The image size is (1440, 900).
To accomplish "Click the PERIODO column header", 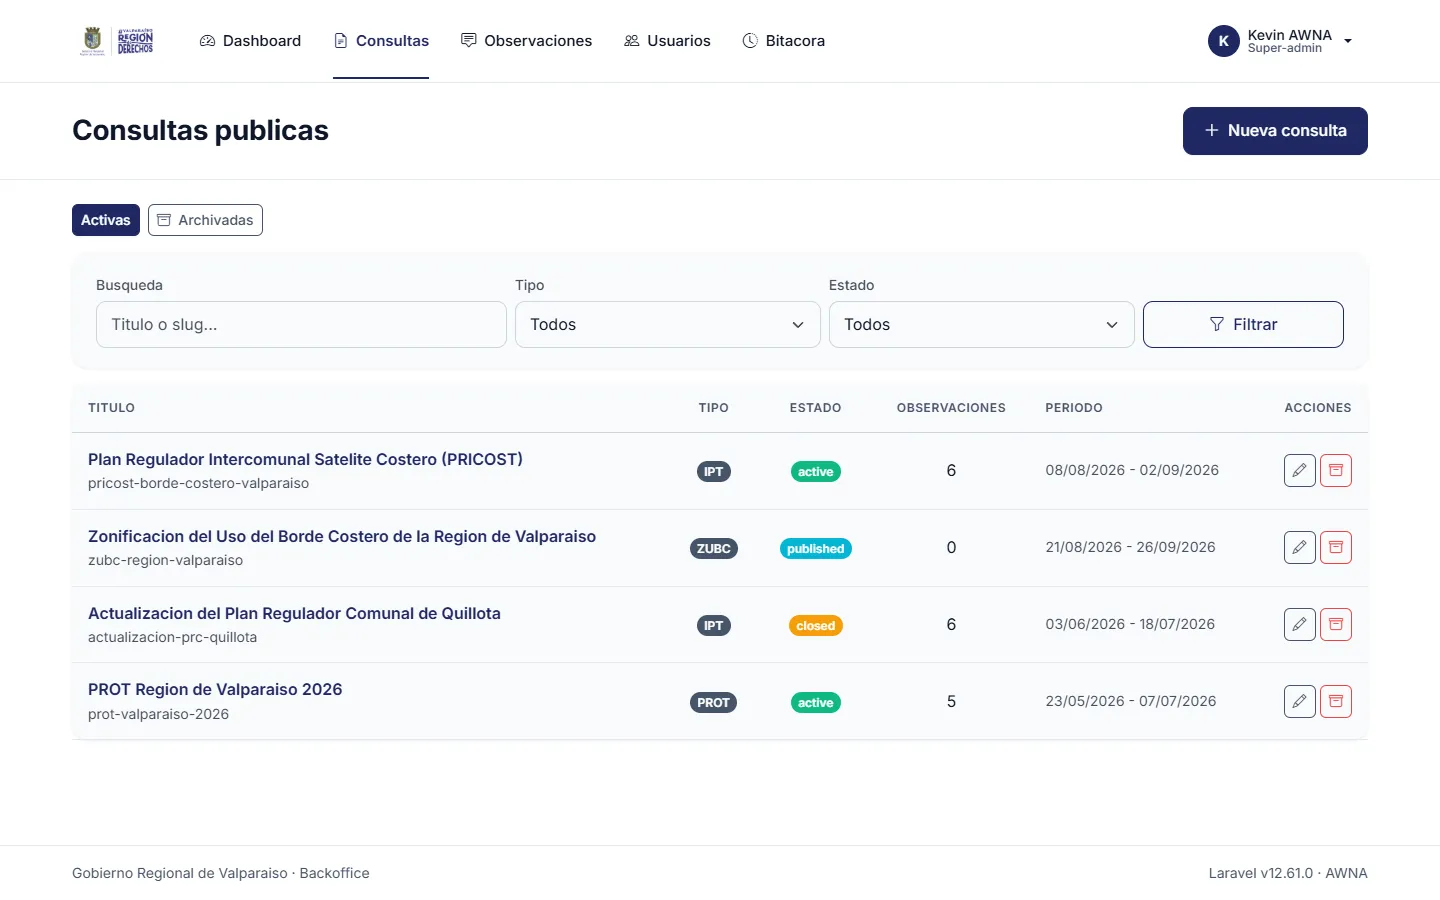I will tap(1074, 408).
